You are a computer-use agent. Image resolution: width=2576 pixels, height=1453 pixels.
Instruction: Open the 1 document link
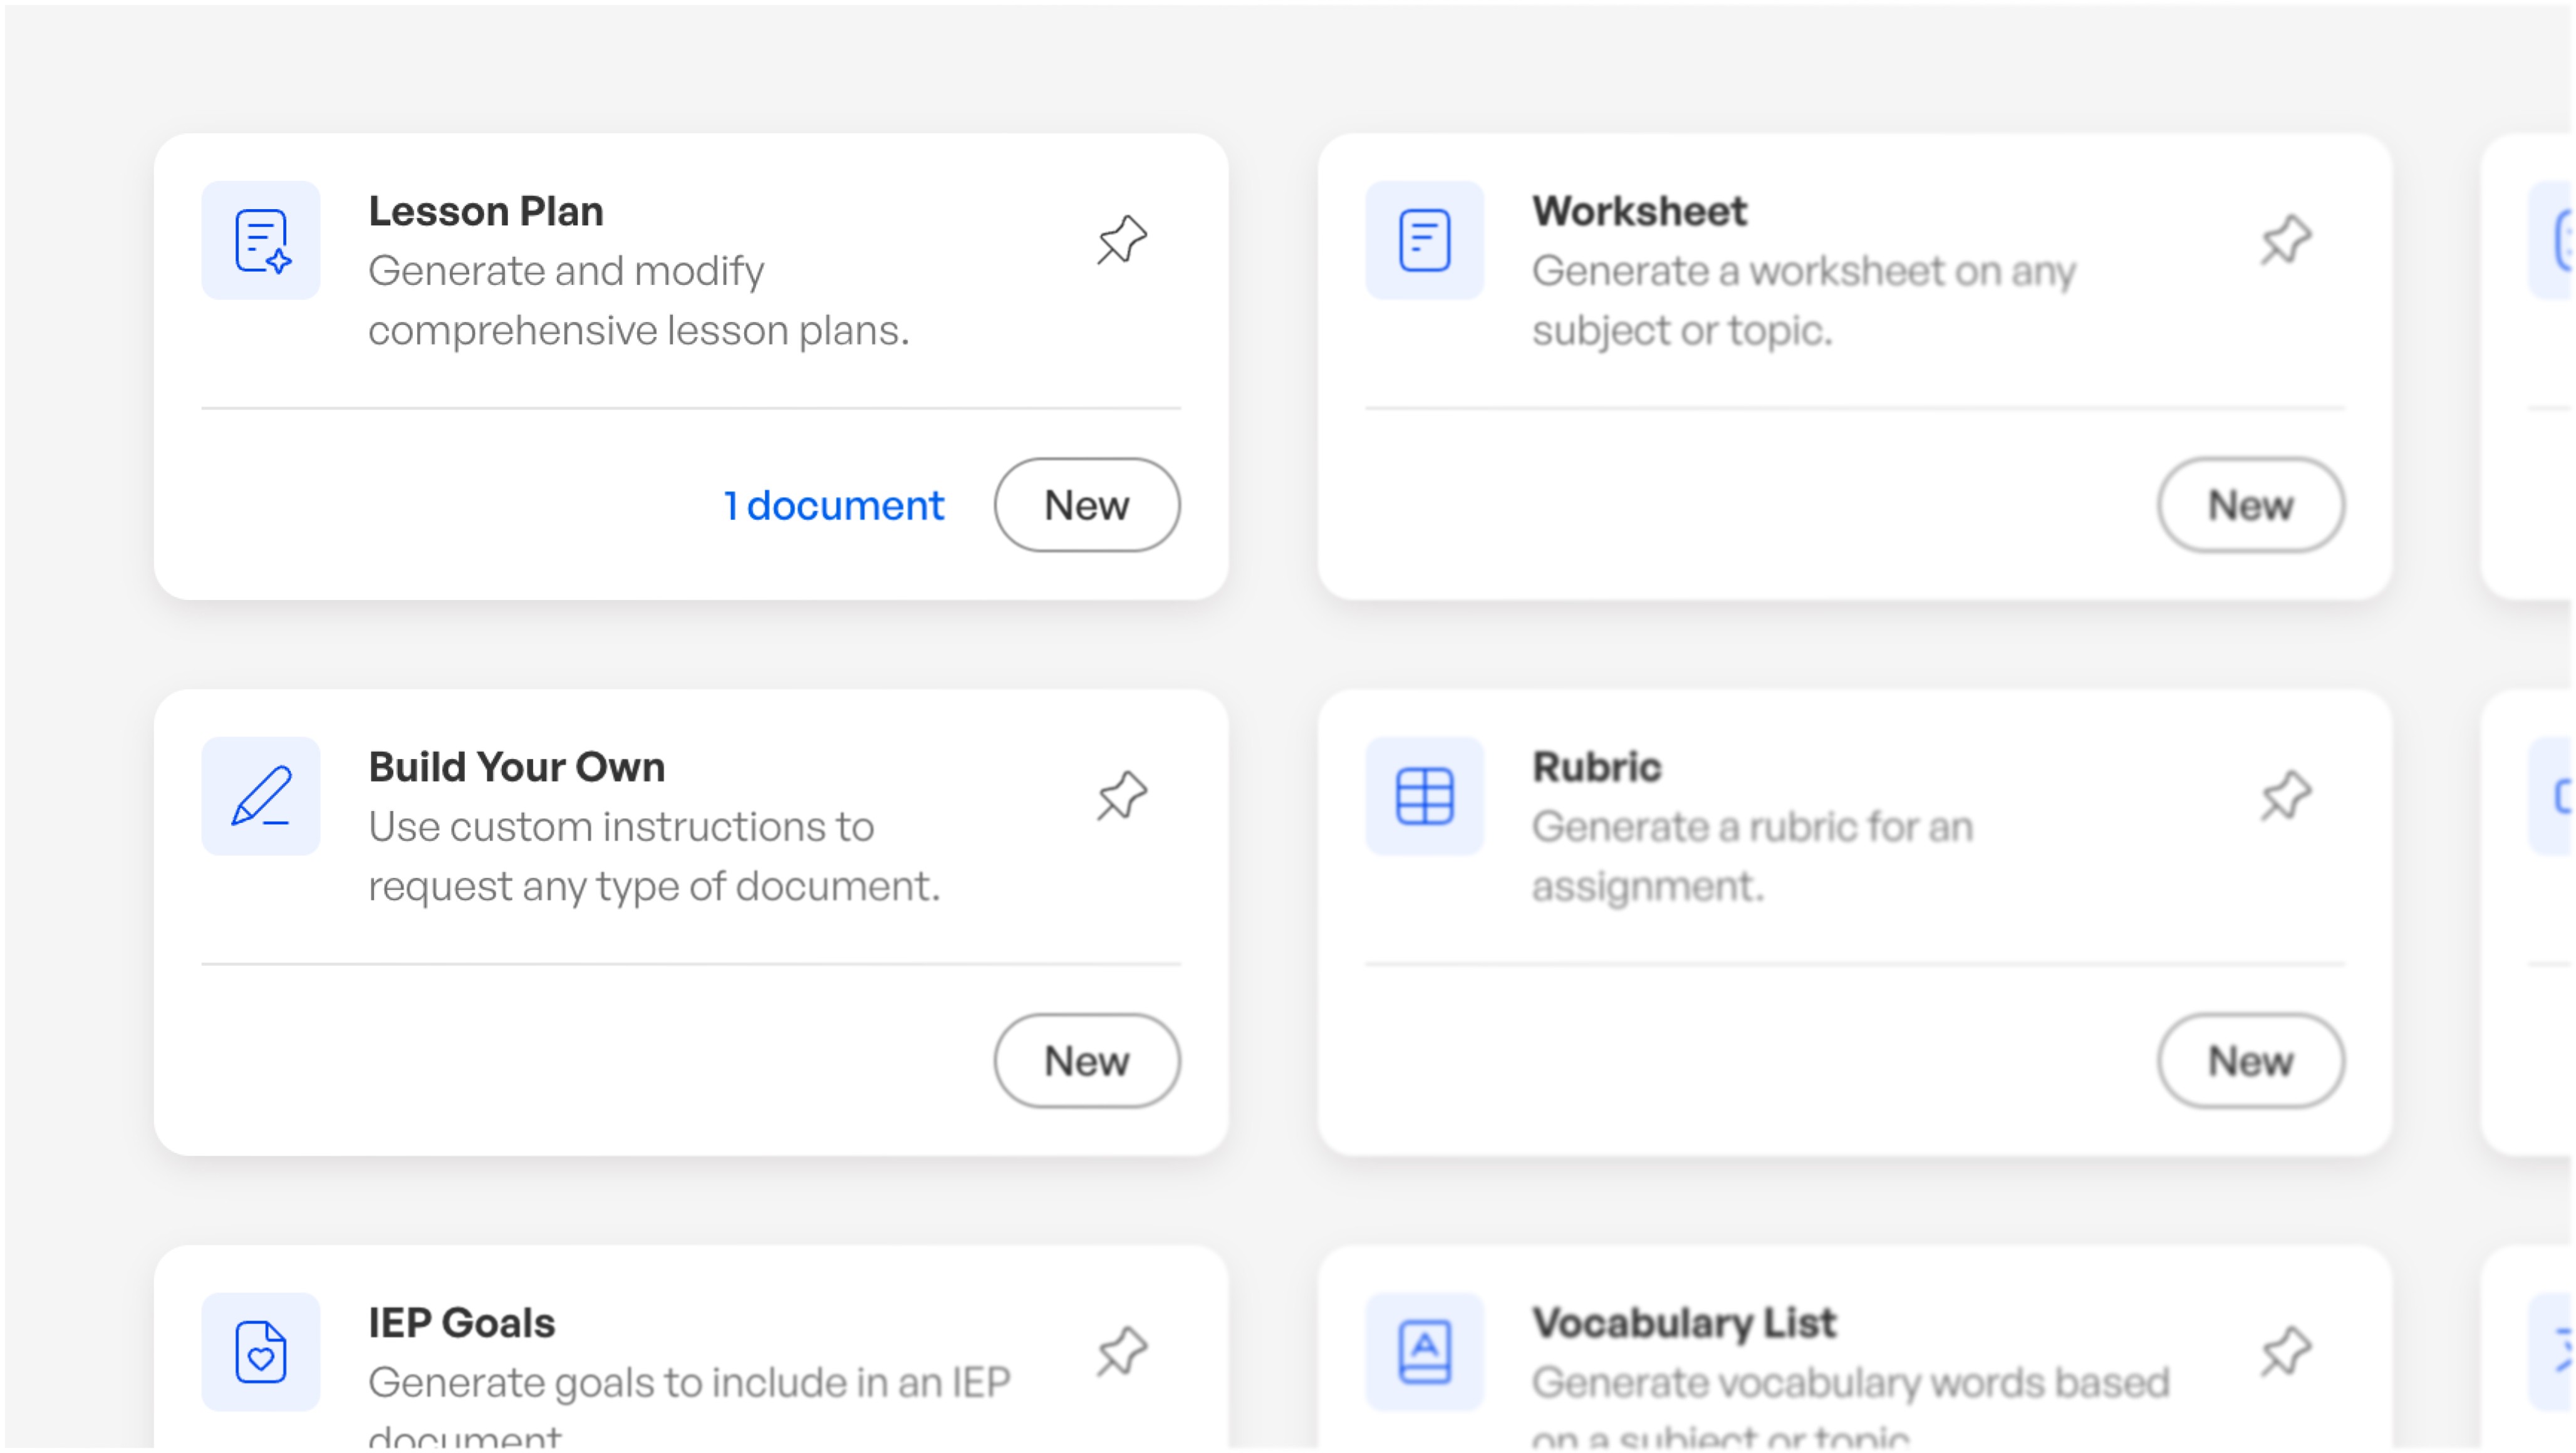[x=833, y=505]
